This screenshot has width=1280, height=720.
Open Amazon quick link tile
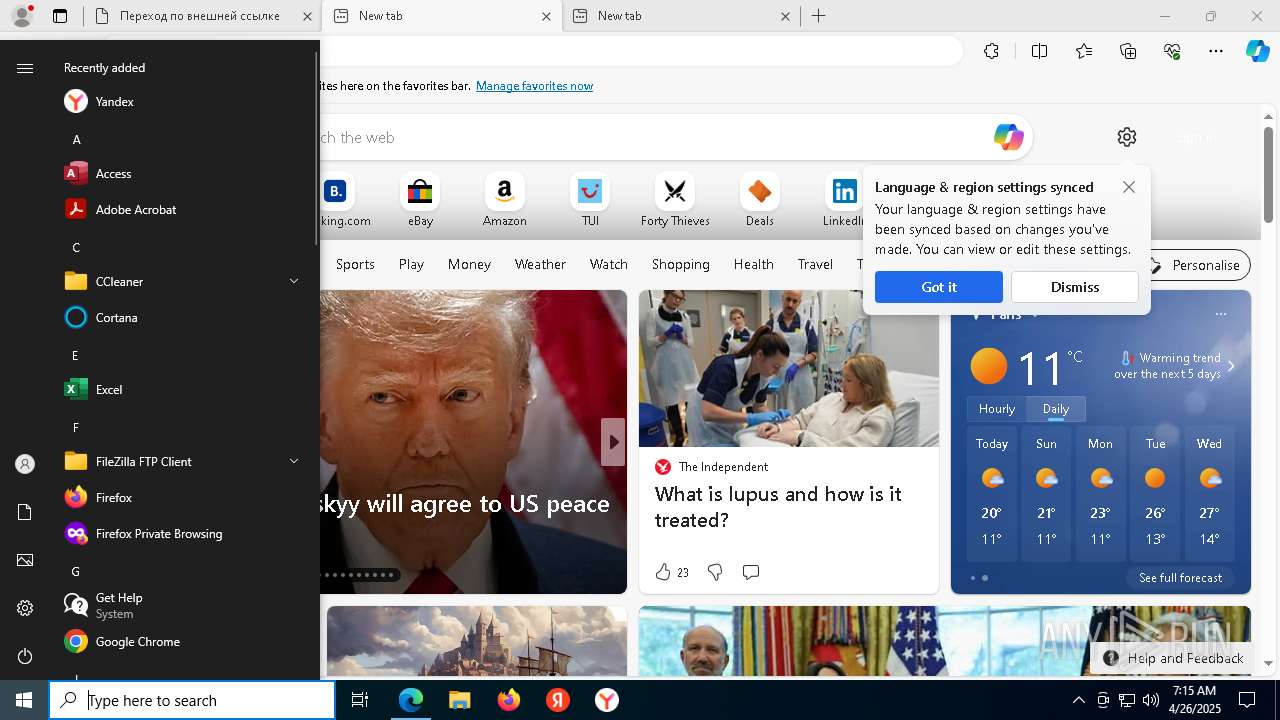point(504,200)
